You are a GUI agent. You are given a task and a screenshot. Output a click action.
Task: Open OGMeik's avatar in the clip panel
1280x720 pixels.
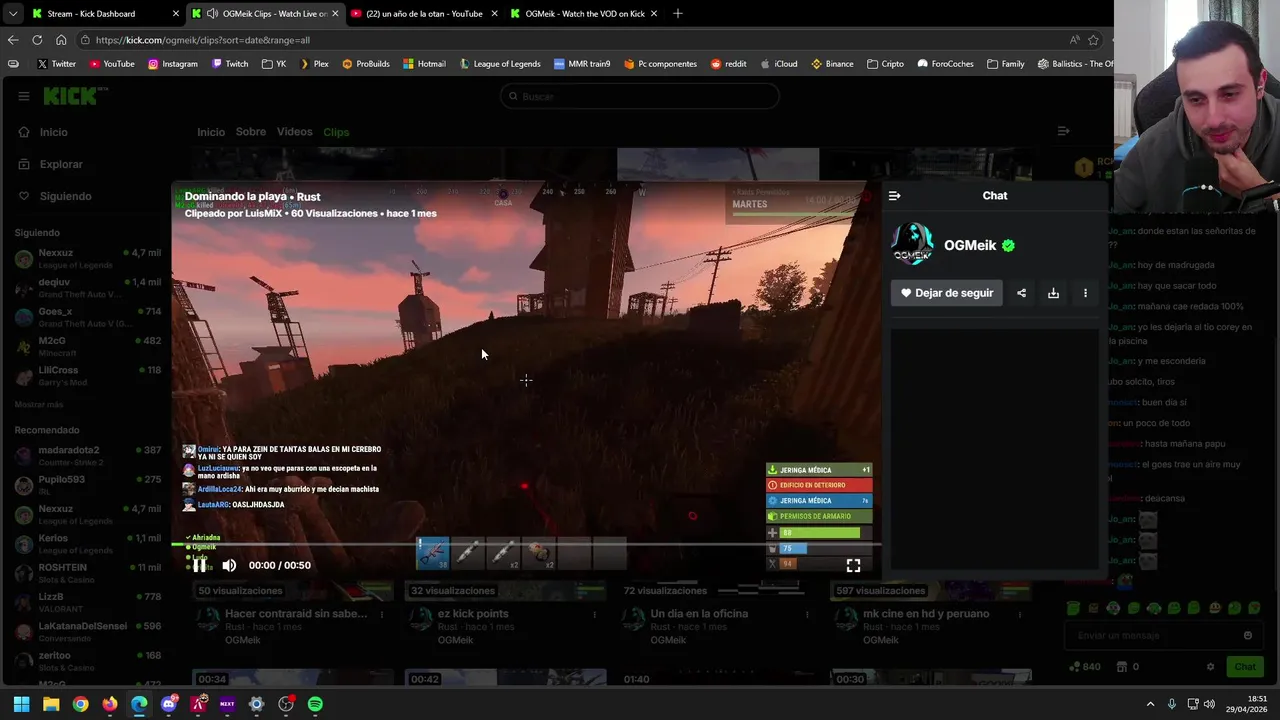[x=912, y=245]
